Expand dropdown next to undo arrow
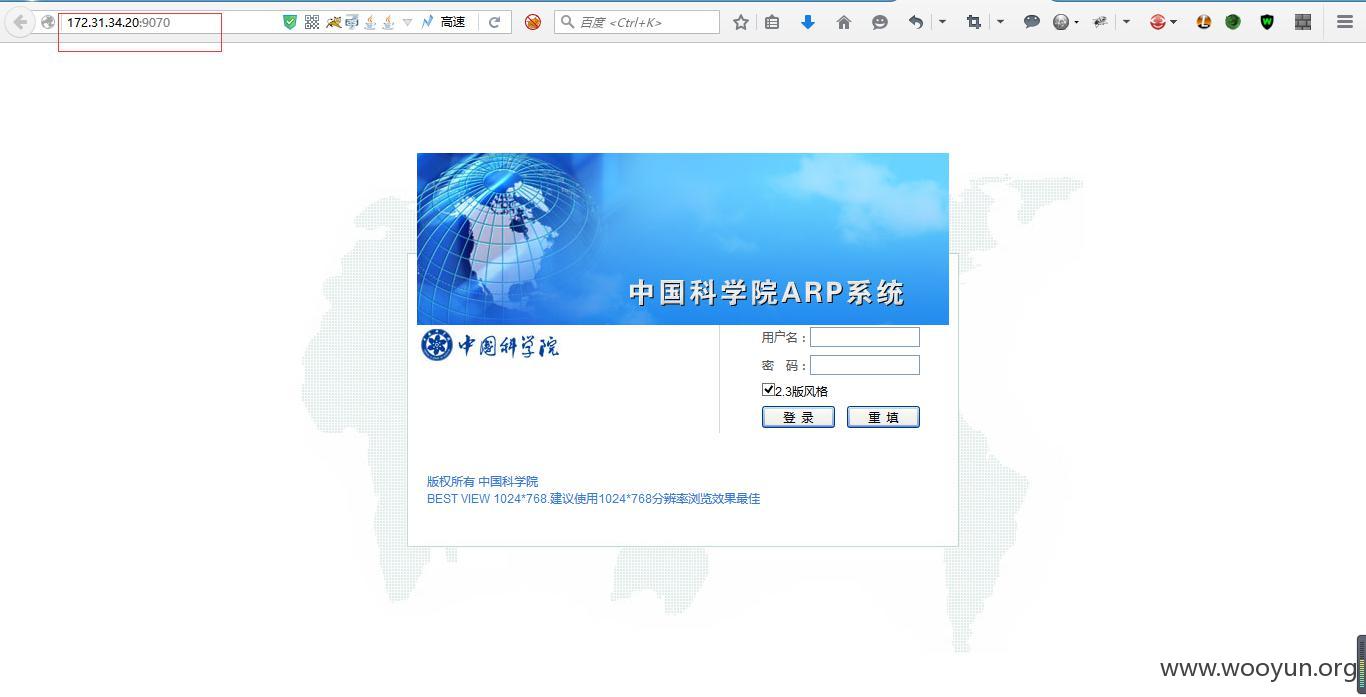This screenshot has height=697, width=1366. click(x=942, y=22)
